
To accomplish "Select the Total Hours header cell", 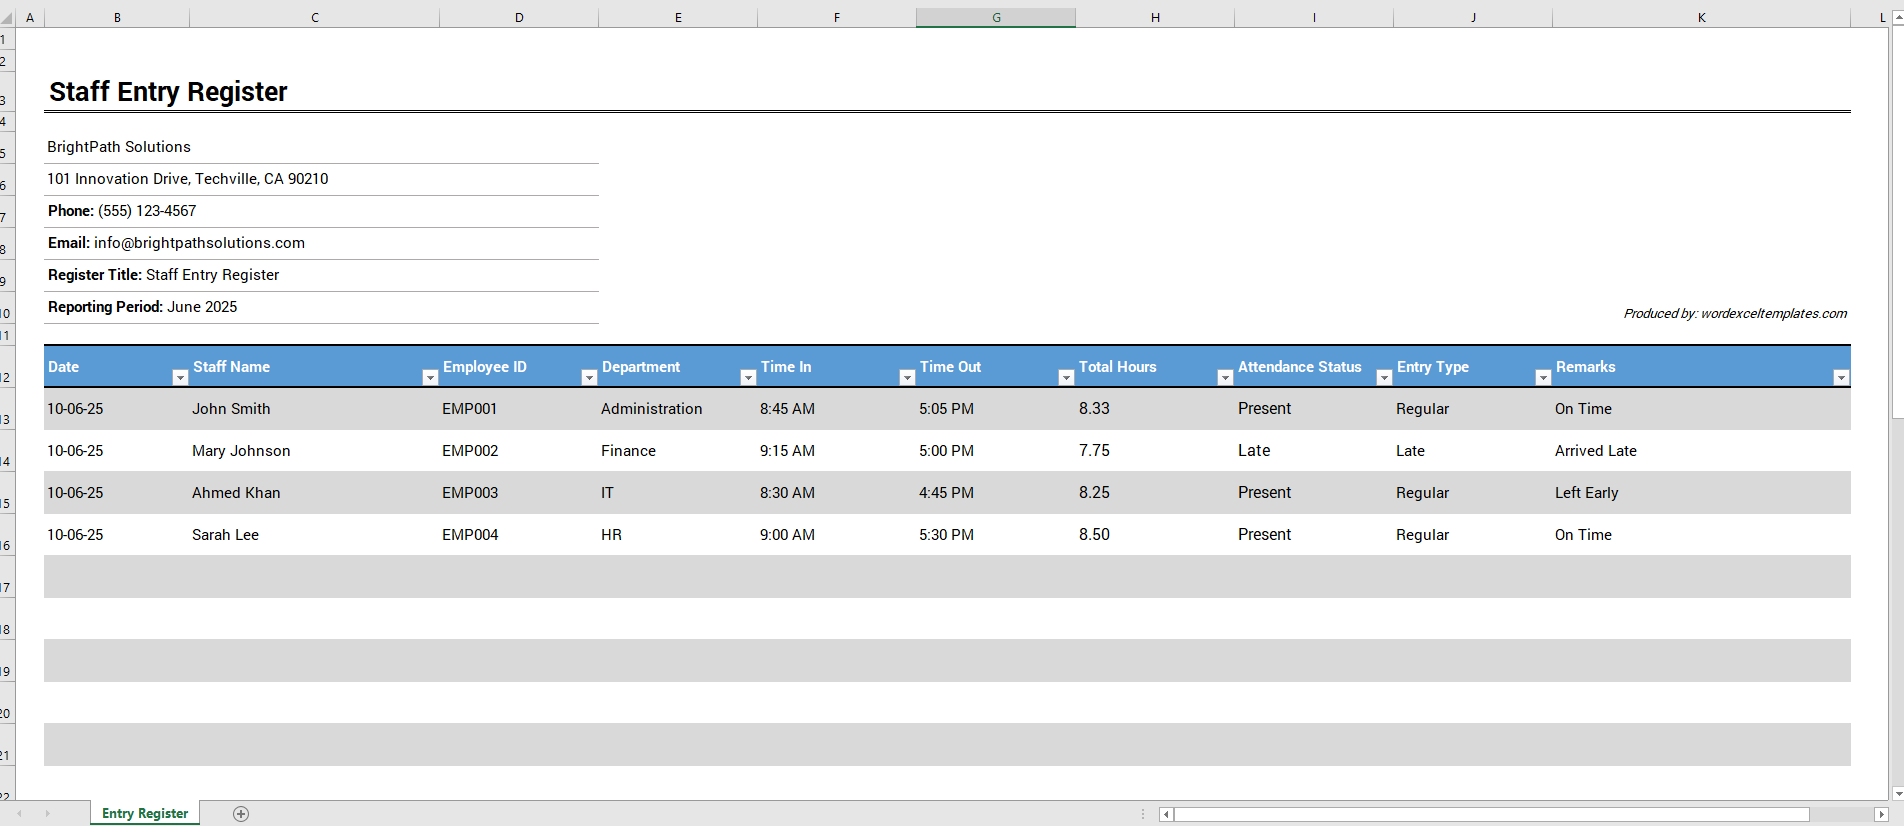I will (1155, 367).
